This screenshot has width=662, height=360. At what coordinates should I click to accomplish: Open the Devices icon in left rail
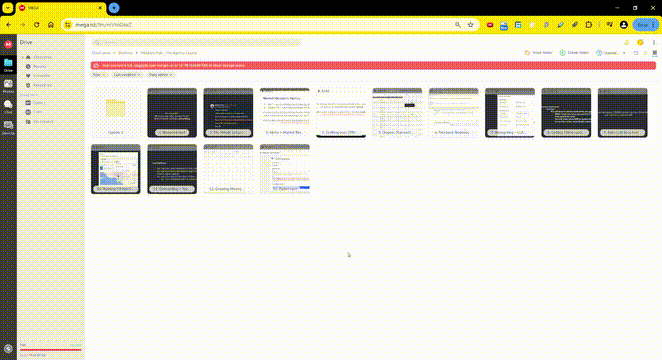coord(8,127)
